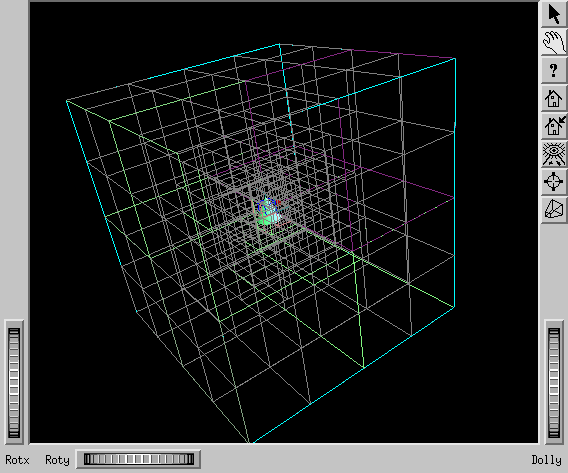Click the left end of the Roty thumbwheel

pos(88,459)
